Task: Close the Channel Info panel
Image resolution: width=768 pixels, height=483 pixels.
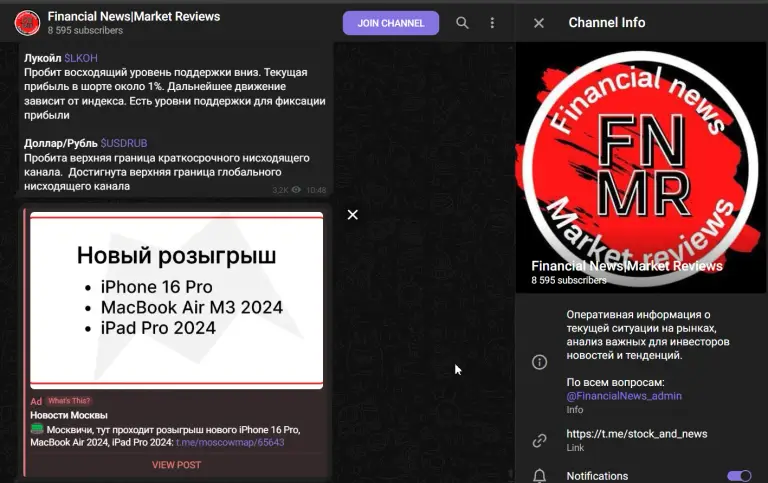Action: tap(539, 23)
